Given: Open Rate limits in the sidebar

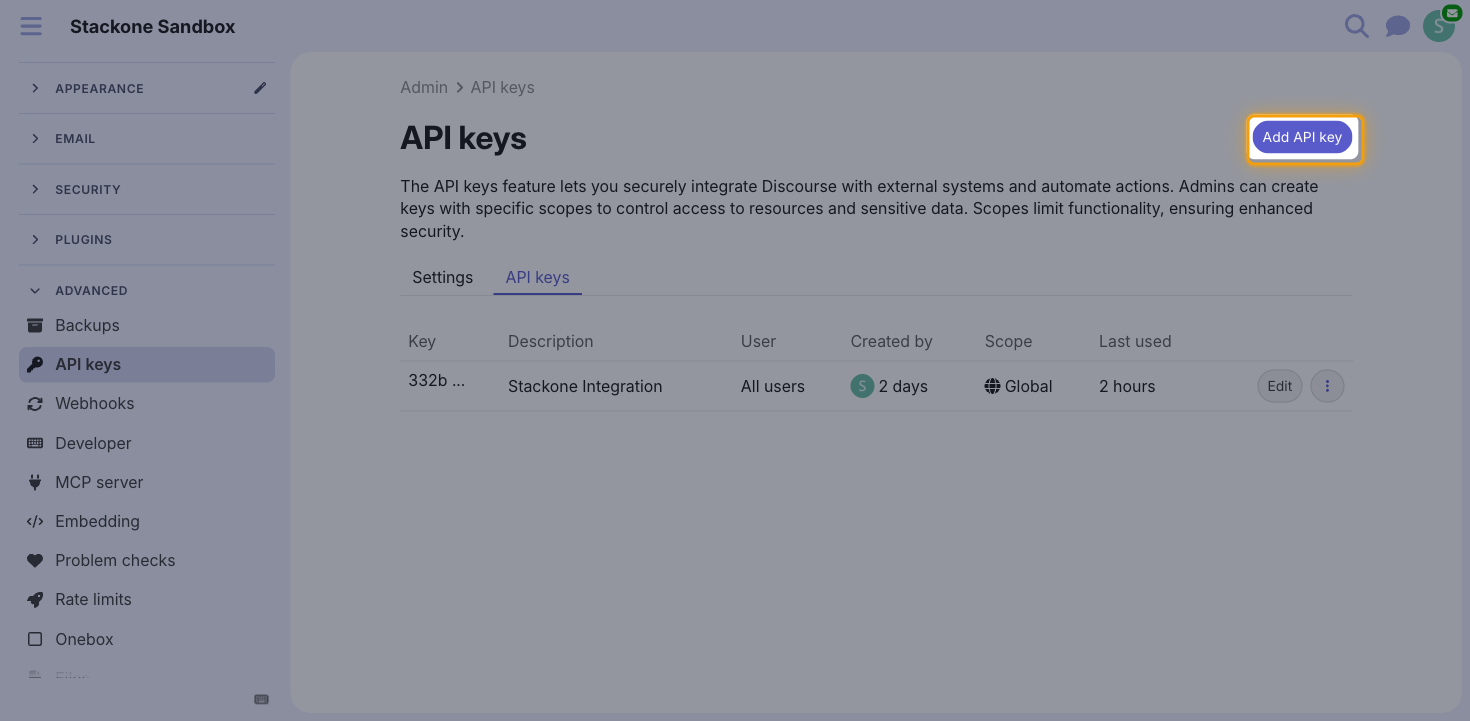Looking at the screenshot, I should [146, 600].
